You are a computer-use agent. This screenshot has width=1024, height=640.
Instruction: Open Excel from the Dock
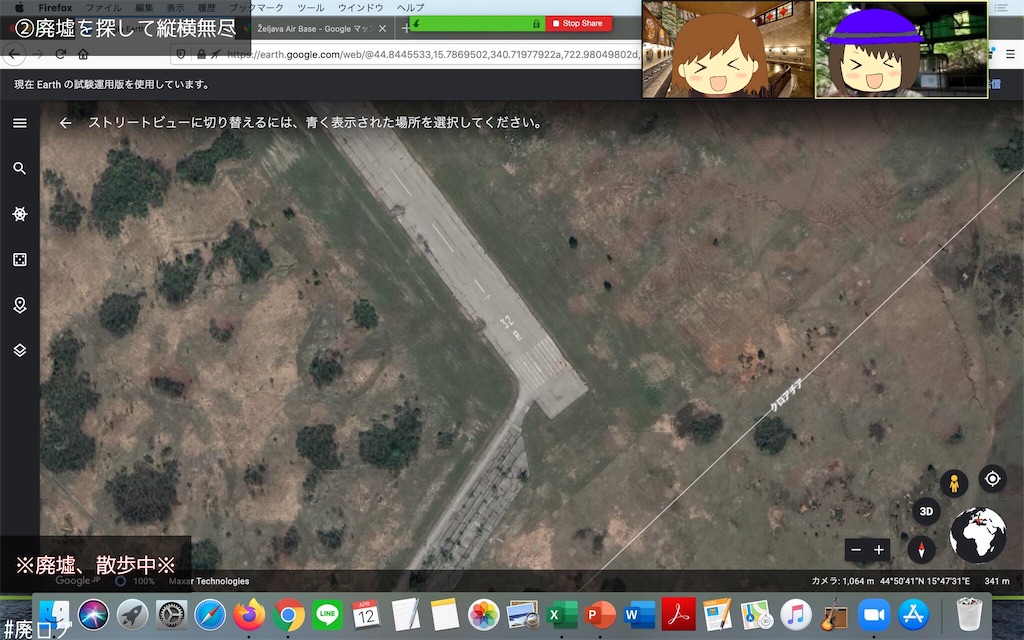tap(562, 615)
